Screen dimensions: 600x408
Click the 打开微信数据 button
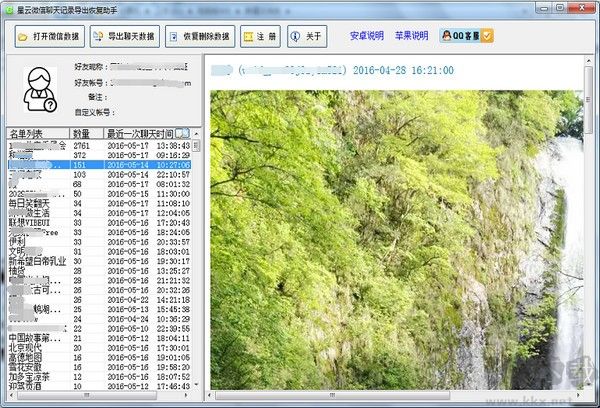click(x=50, y=36)
